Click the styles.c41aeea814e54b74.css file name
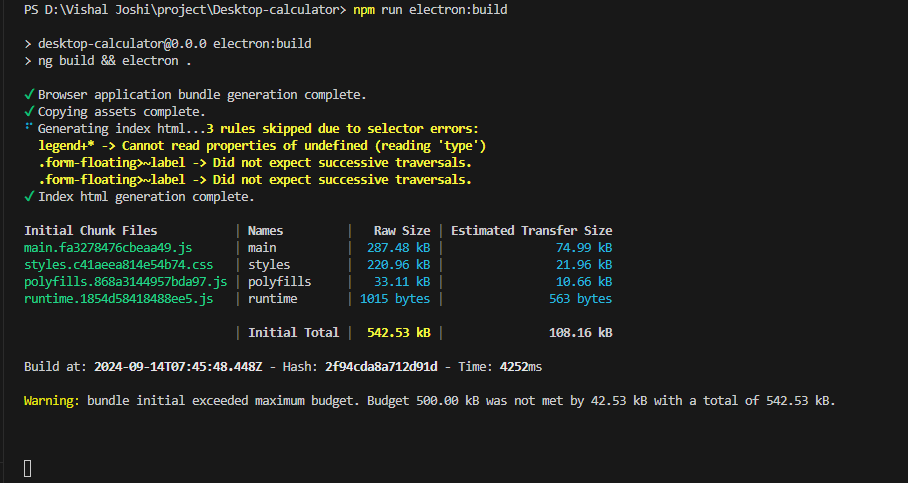Screen dimensions: 908x483 (x=118, y=265)
